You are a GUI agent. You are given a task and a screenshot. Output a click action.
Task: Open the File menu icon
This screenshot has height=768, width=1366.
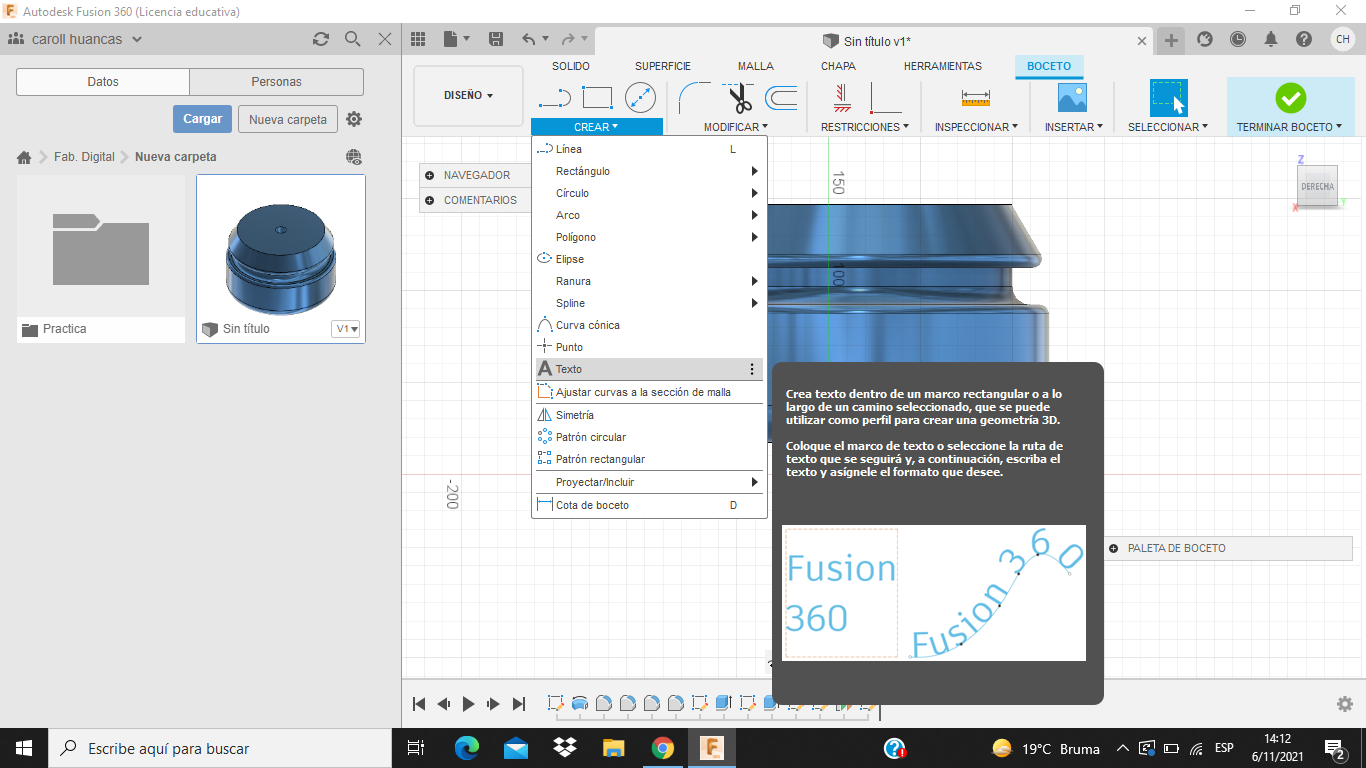(456, 39)
